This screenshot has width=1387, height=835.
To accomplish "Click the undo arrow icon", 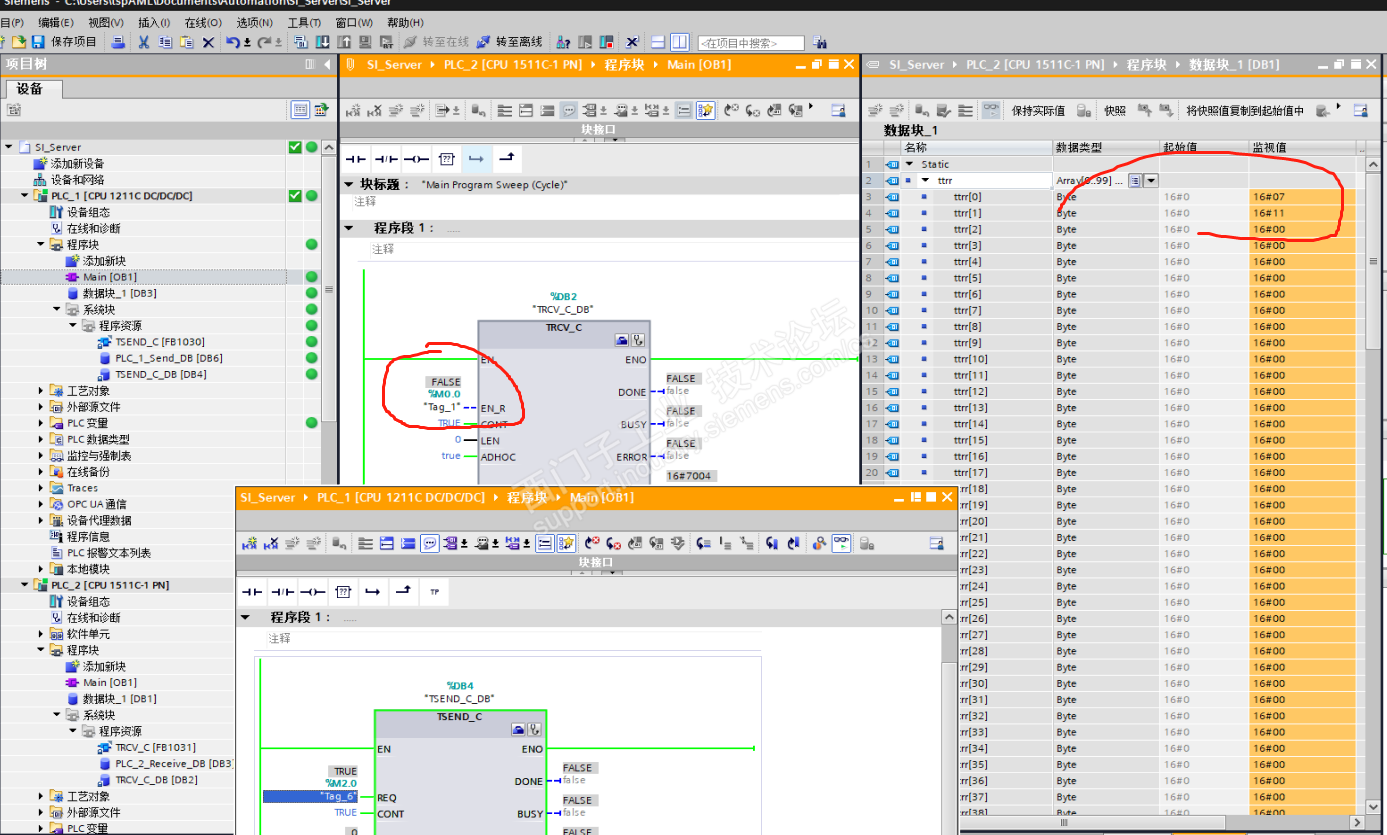I will [x=232, y=42].
